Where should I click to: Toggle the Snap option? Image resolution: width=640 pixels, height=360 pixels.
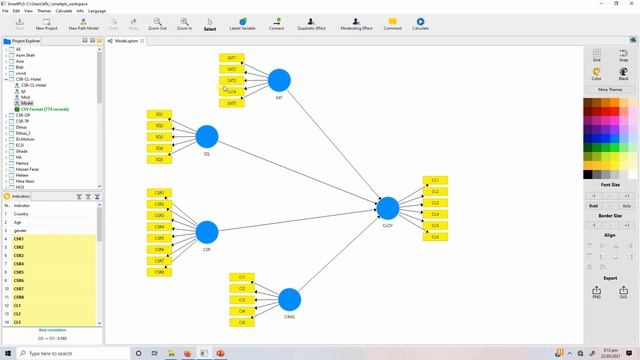click(623, 55)
